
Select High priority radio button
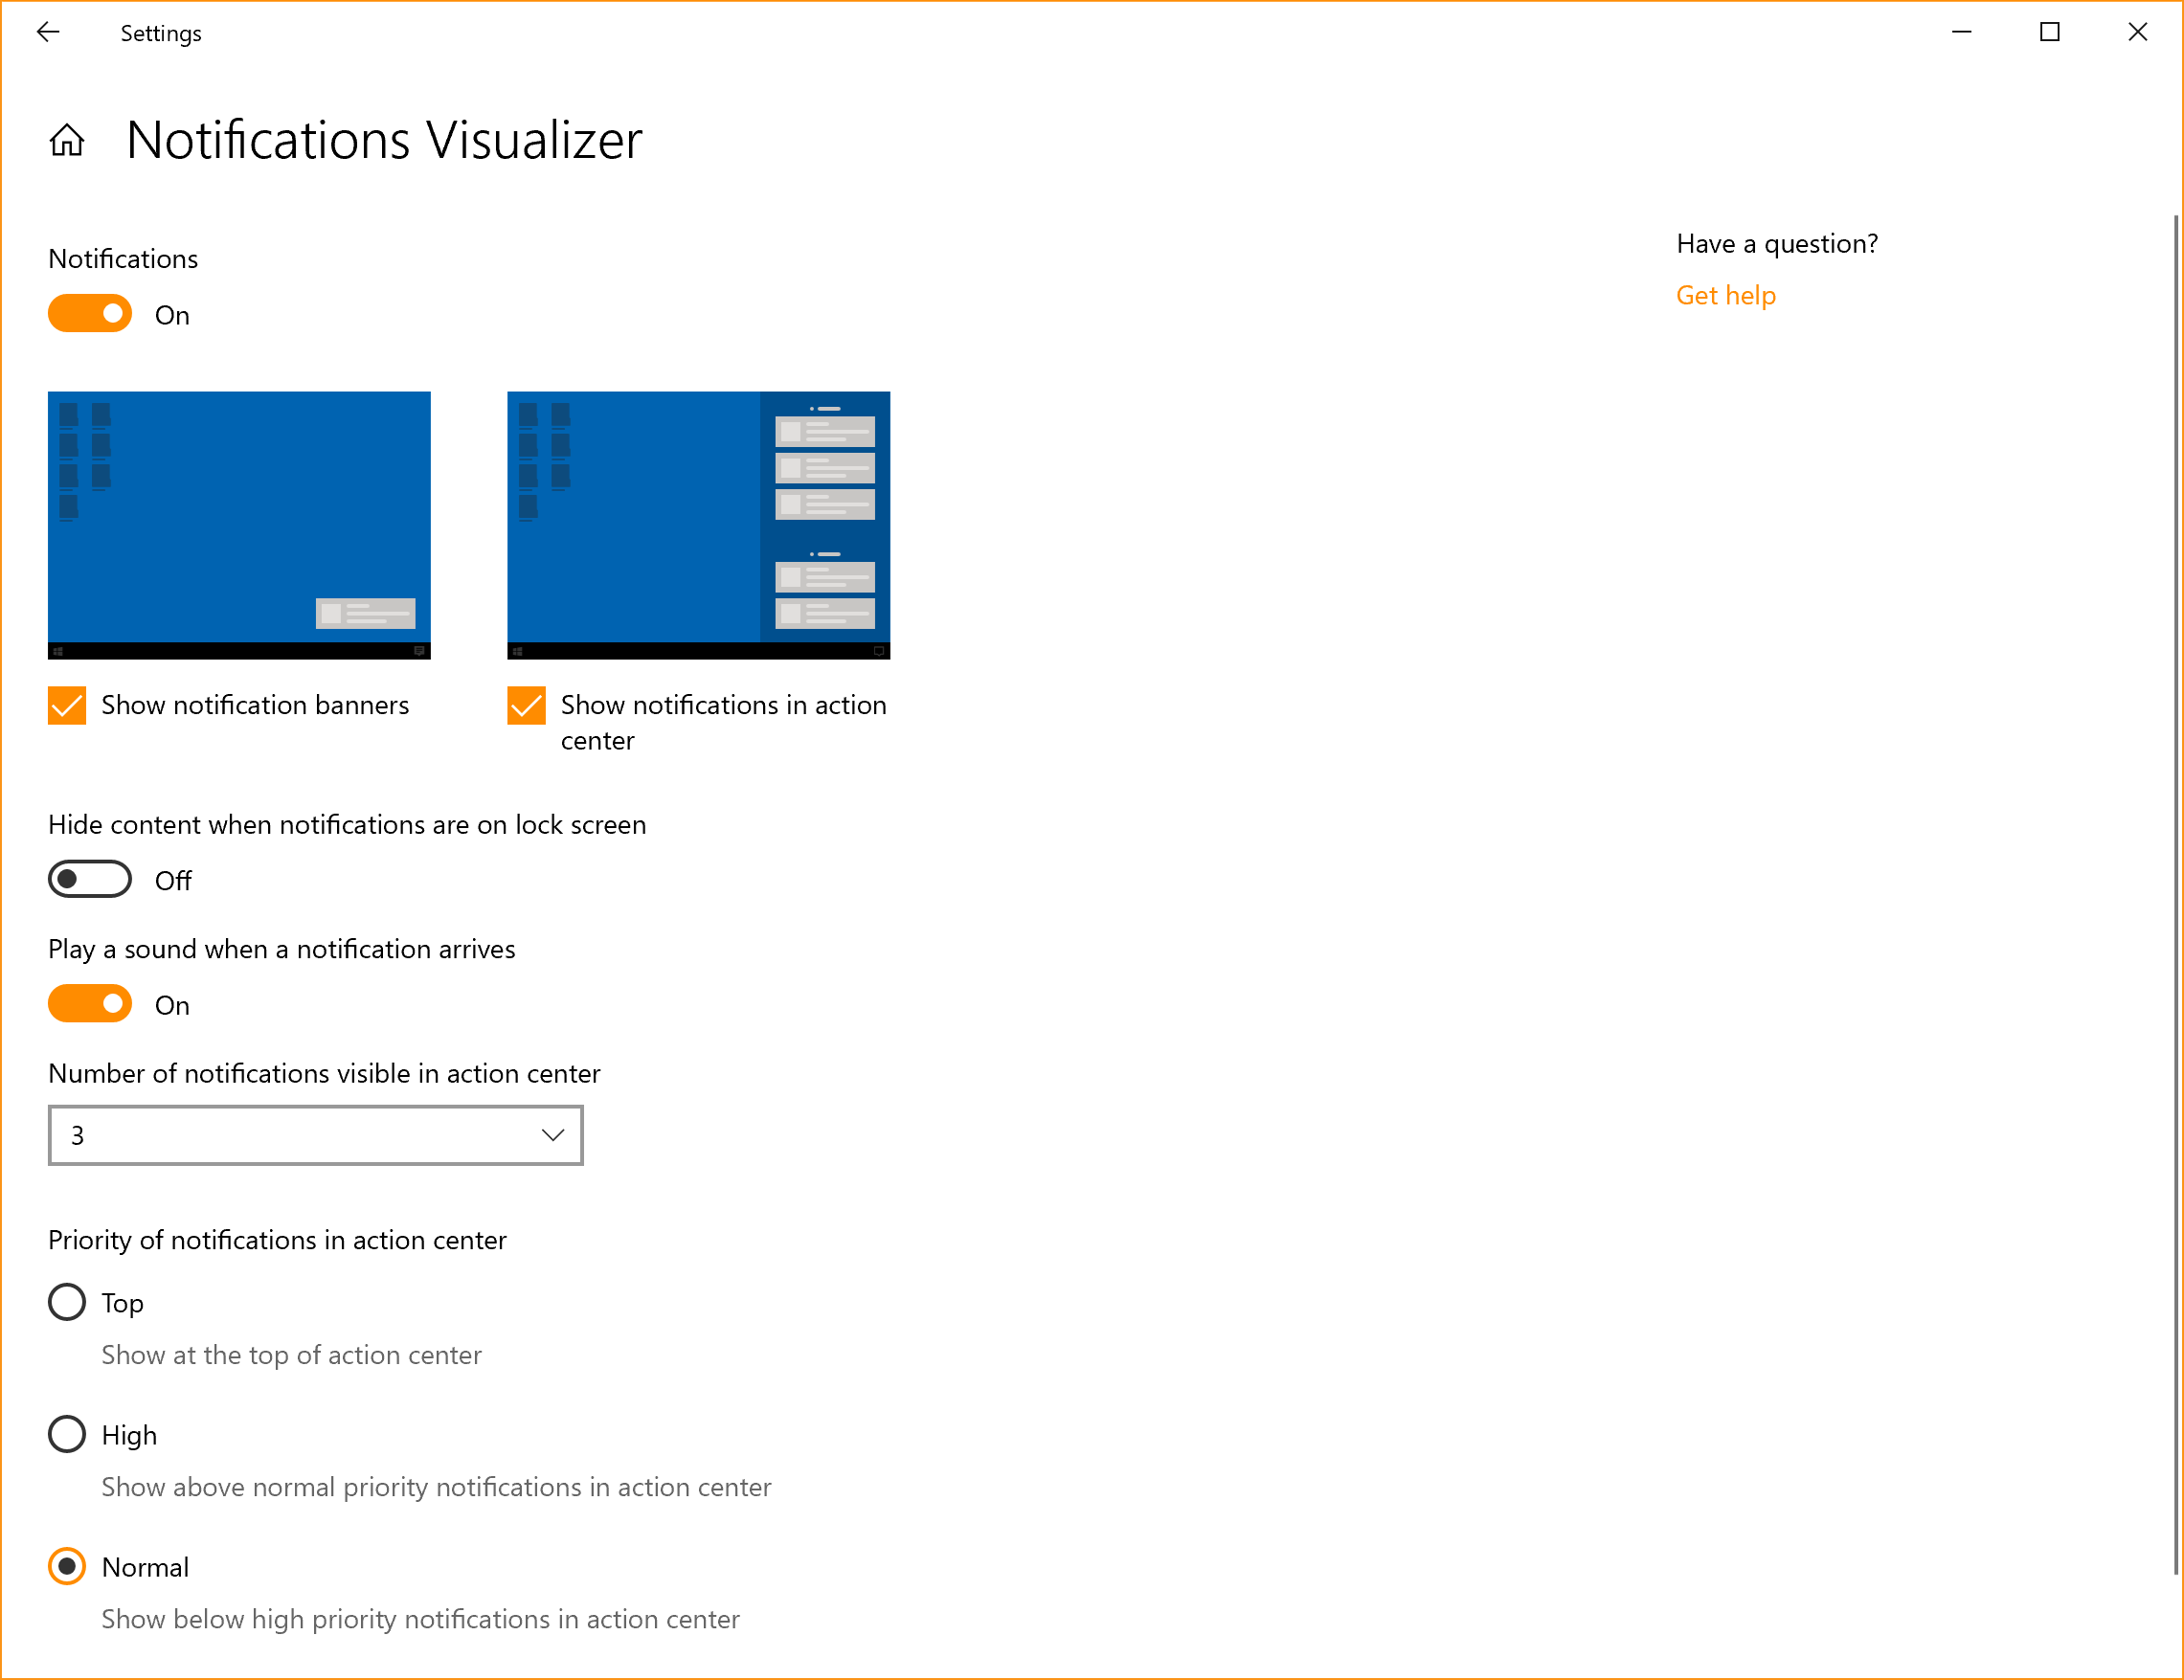[x=67, y=1433]
